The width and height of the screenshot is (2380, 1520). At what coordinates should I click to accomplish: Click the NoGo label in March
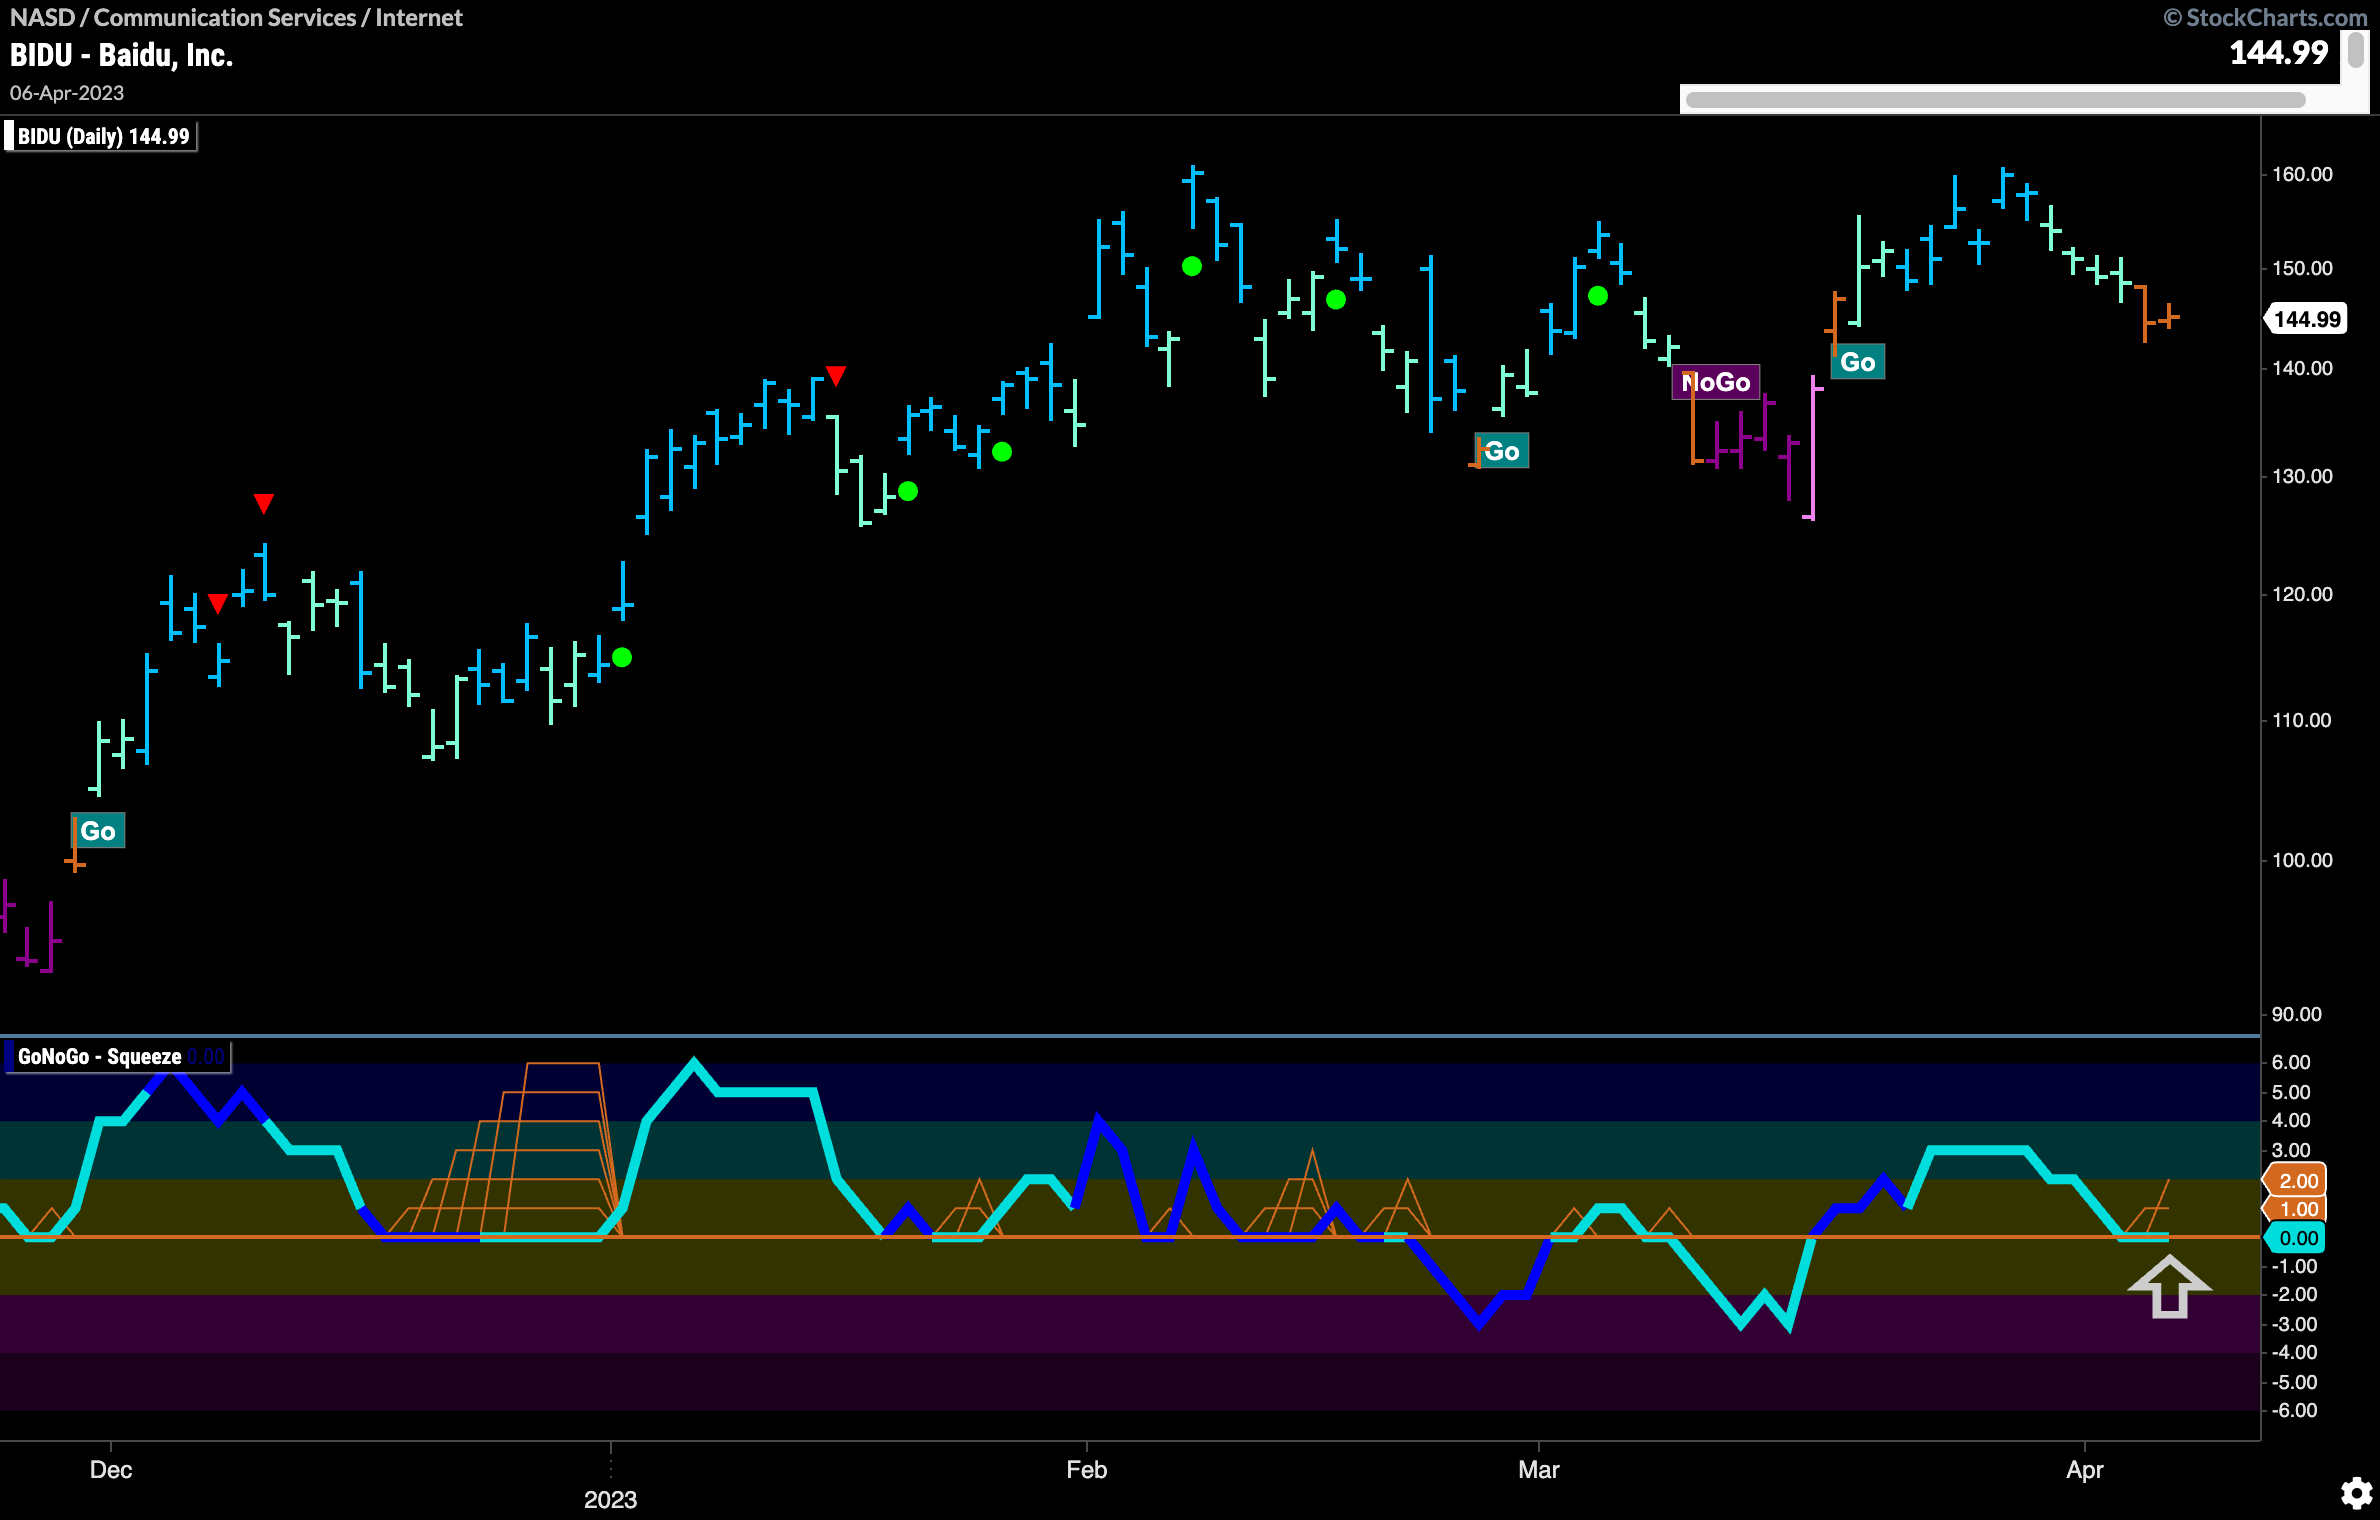pyautogui.click(x=1716, y=382)
